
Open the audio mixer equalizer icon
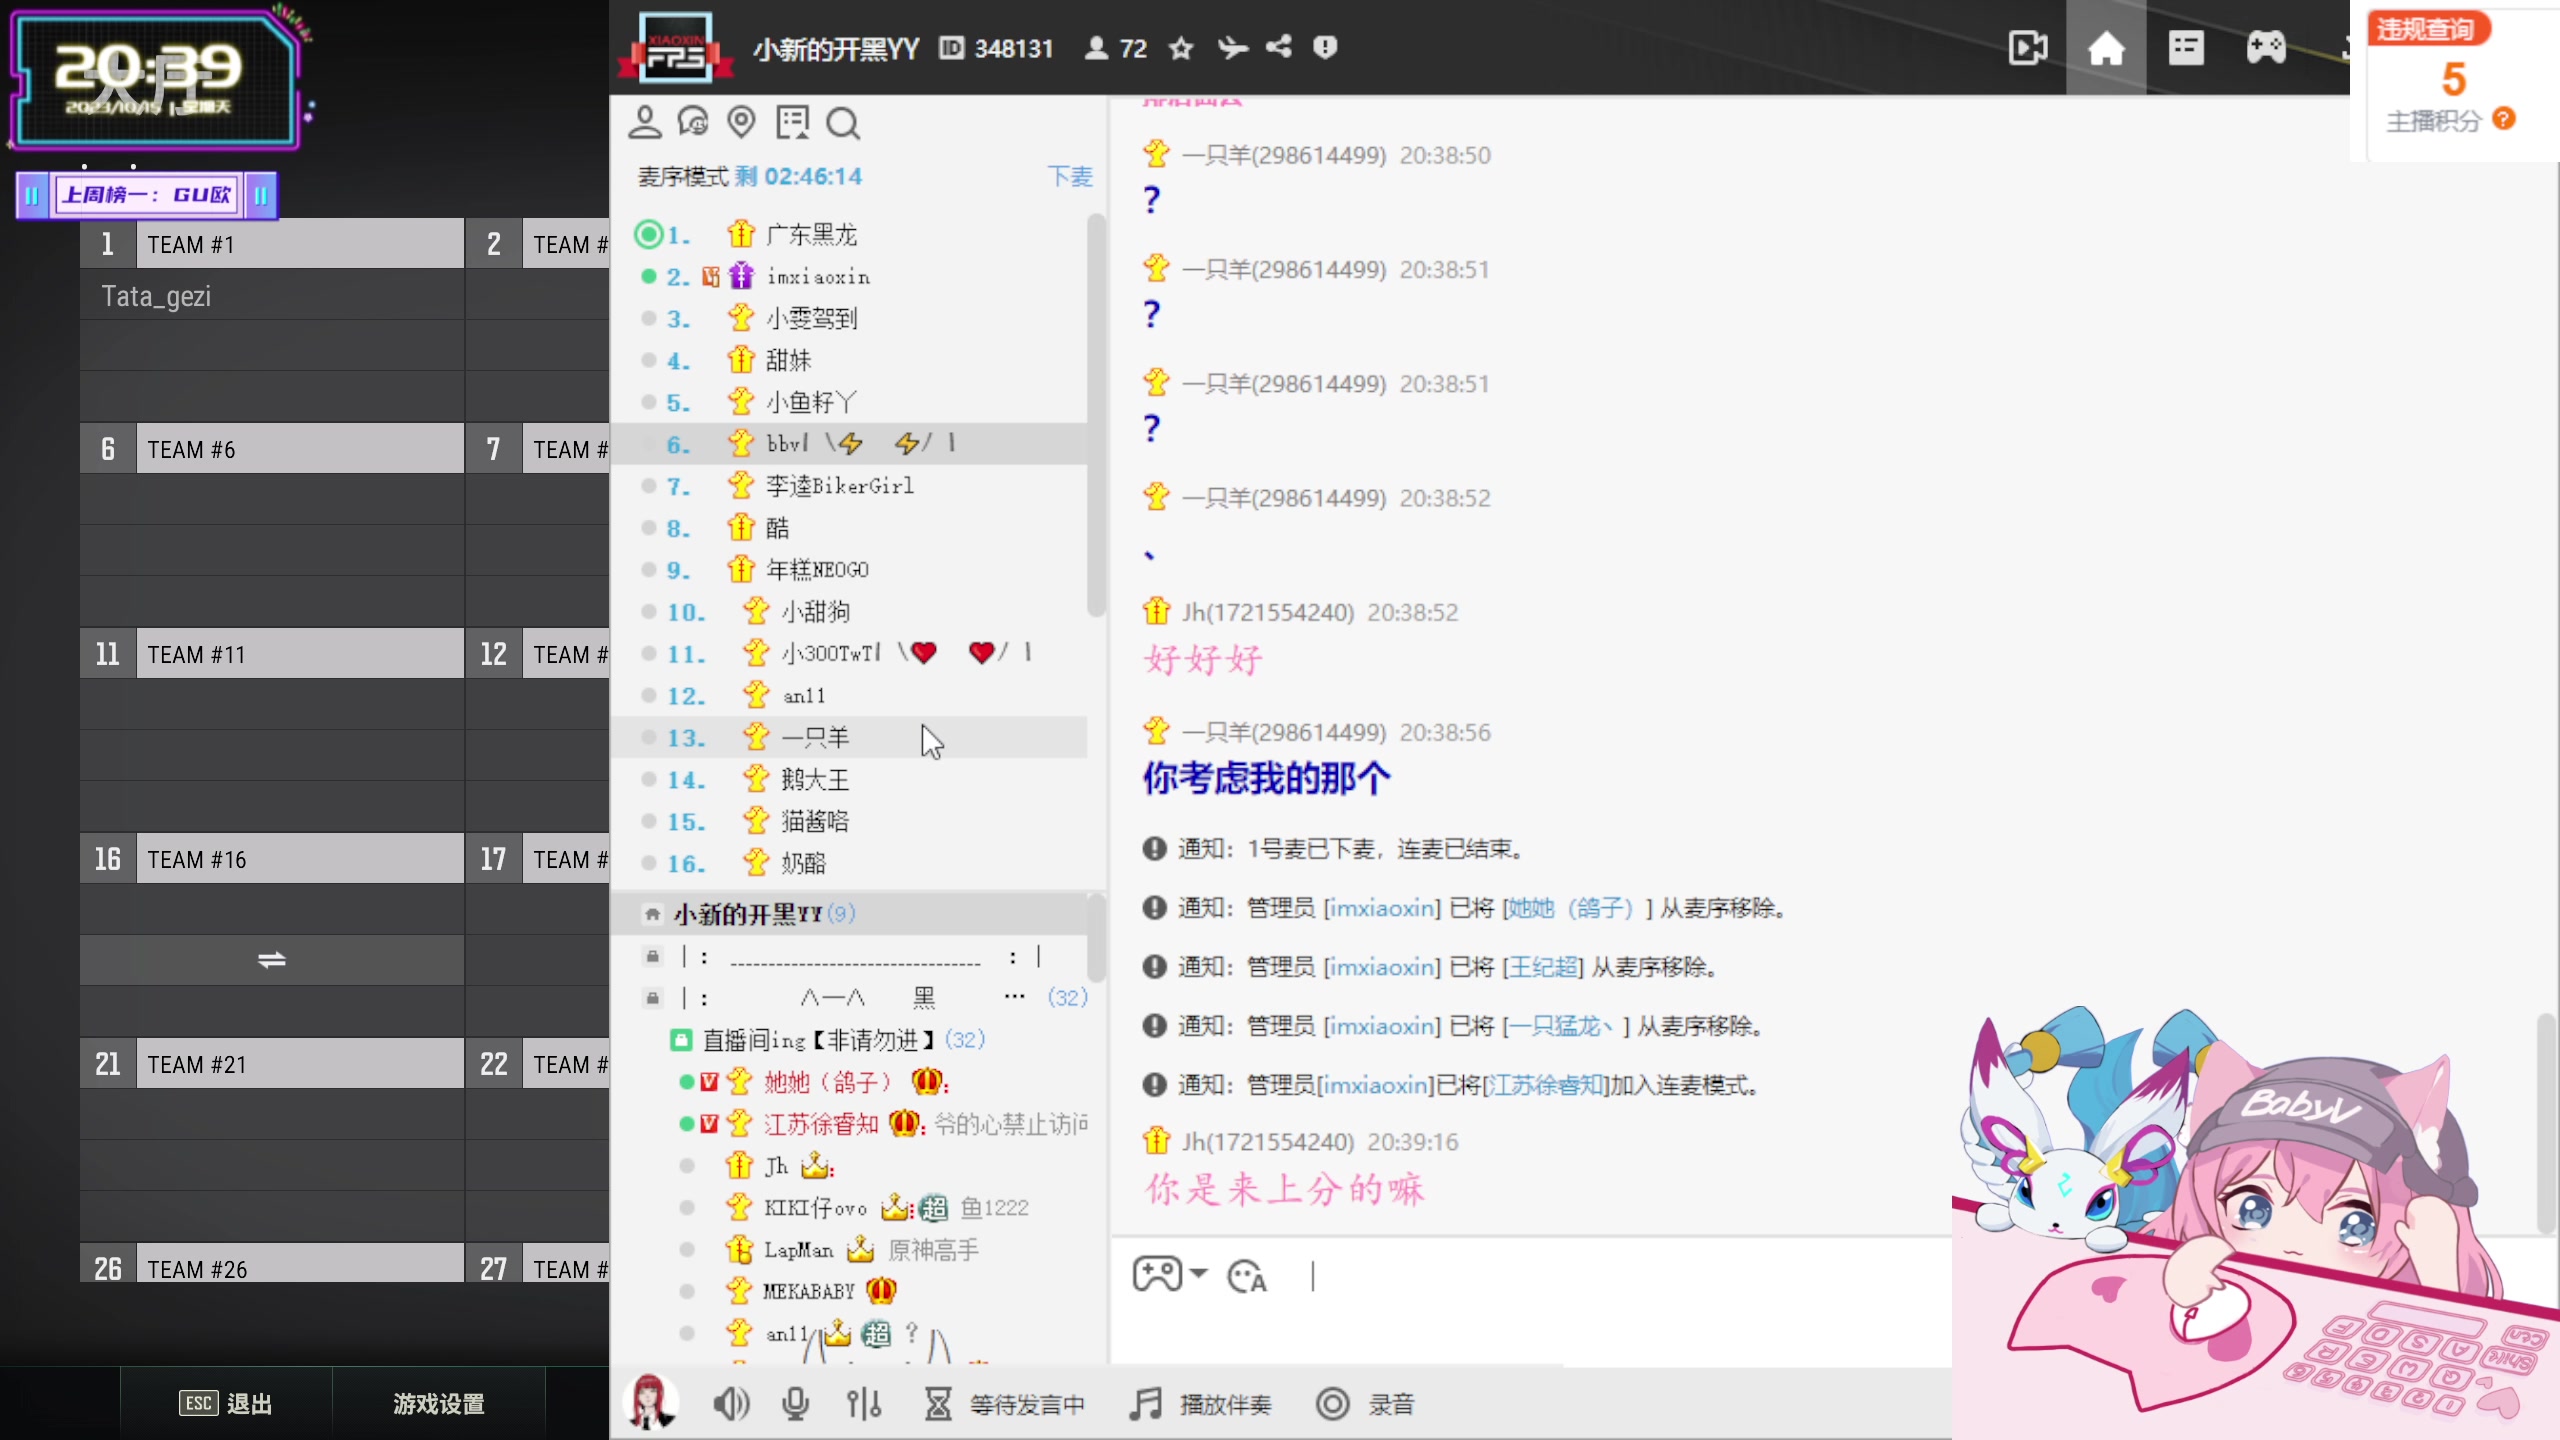click(x=864, y=1404)
